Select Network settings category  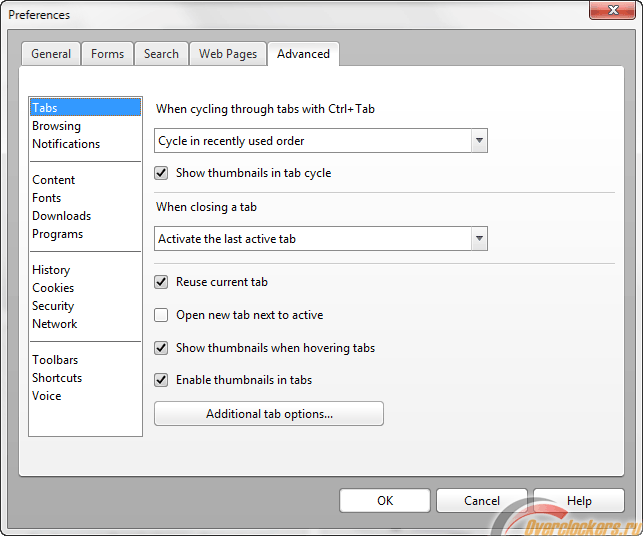(85, 324)
